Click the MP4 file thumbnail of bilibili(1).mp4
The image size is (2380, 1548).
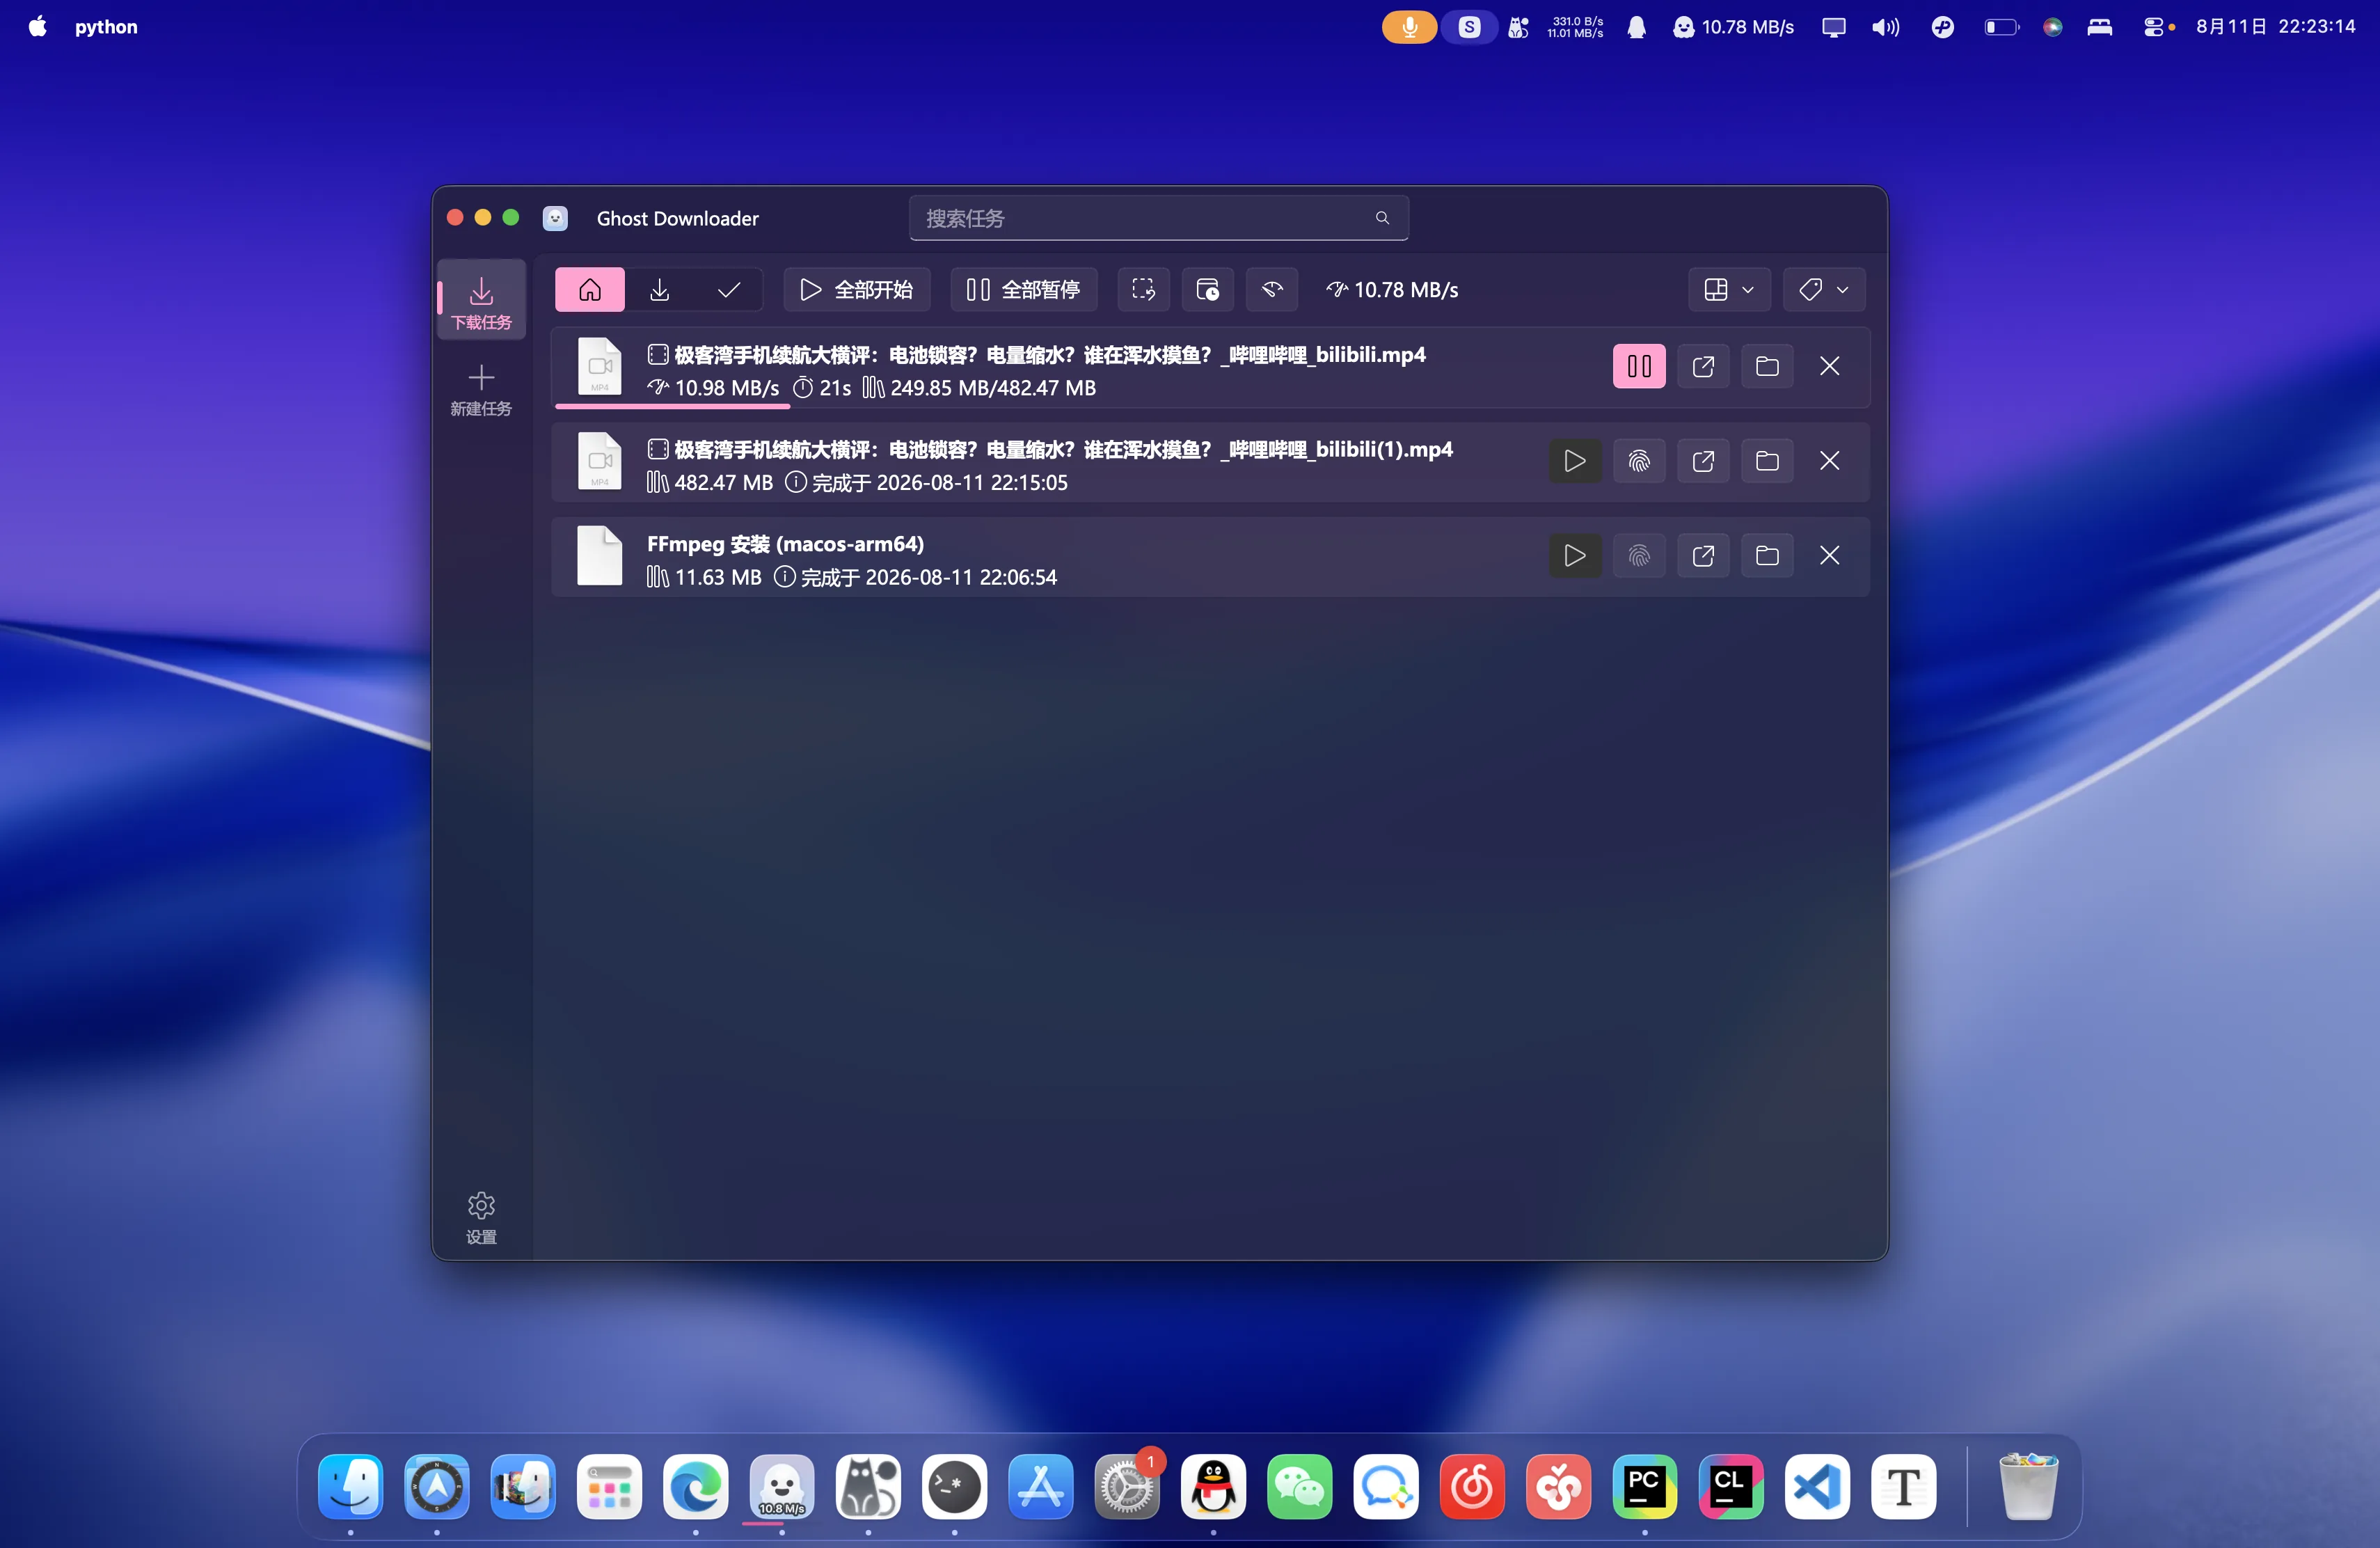(x=600, y=461)
